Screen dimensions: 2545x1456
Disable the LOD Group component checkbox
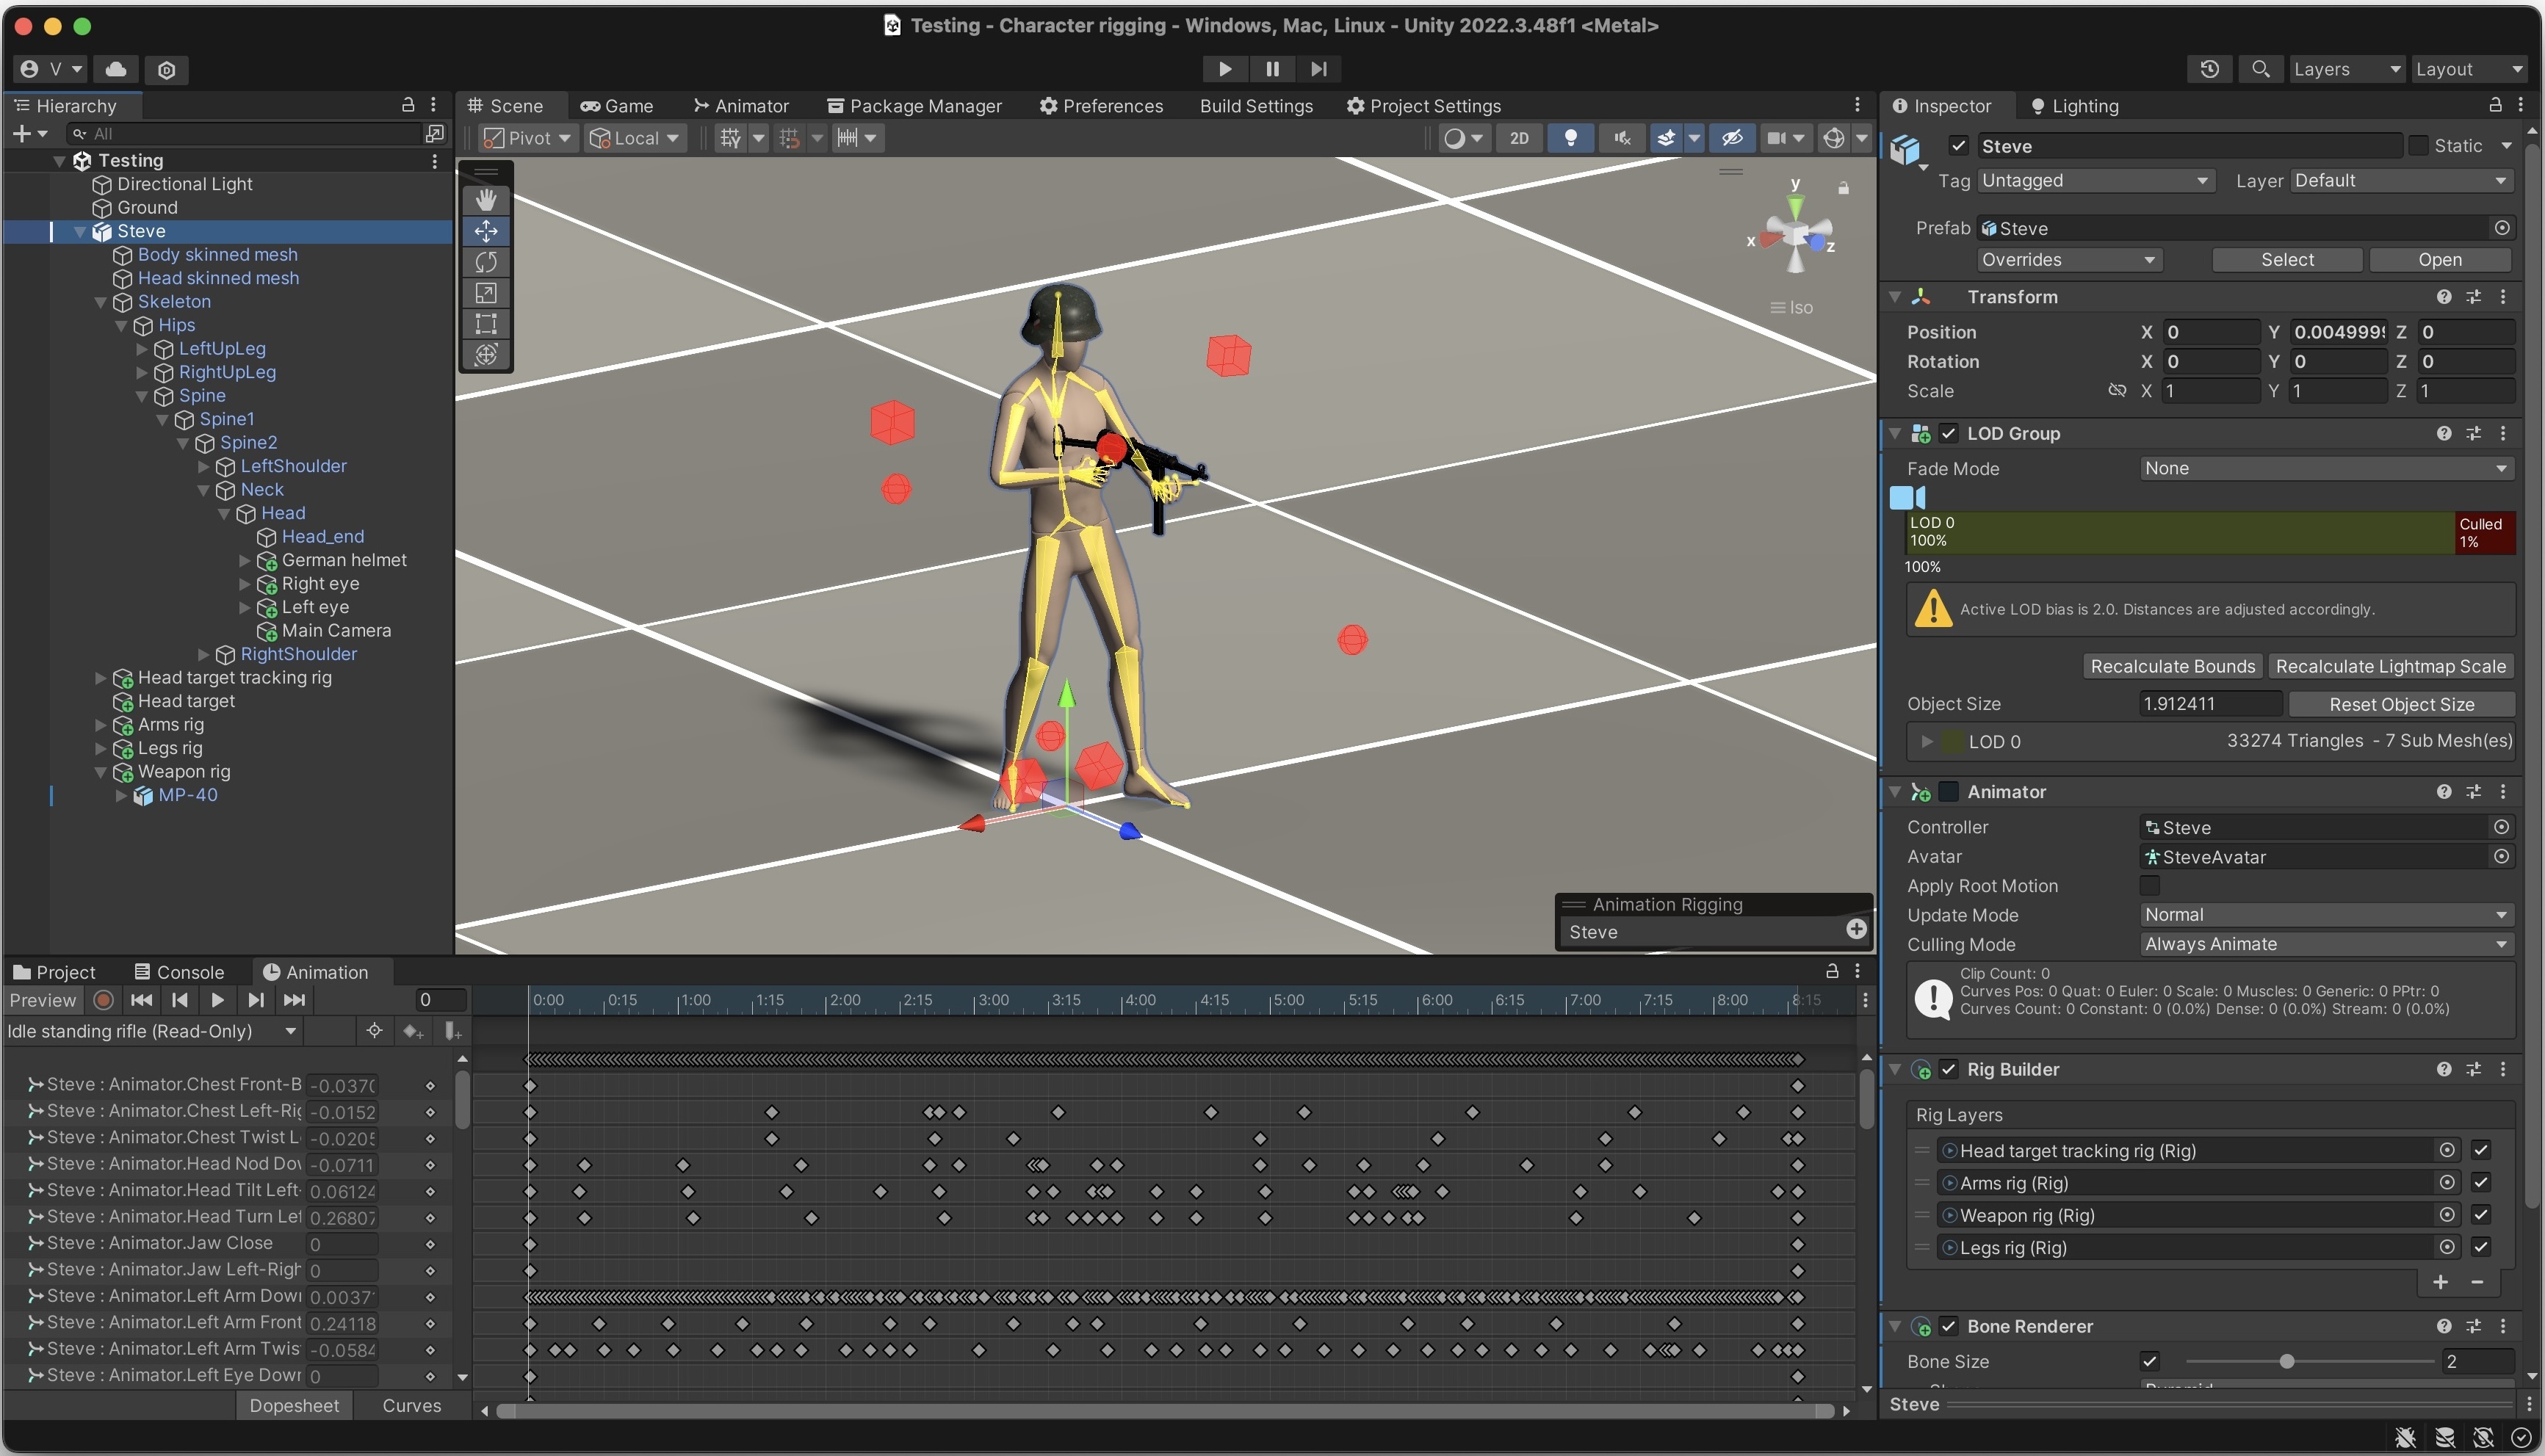coord(1948,434)
